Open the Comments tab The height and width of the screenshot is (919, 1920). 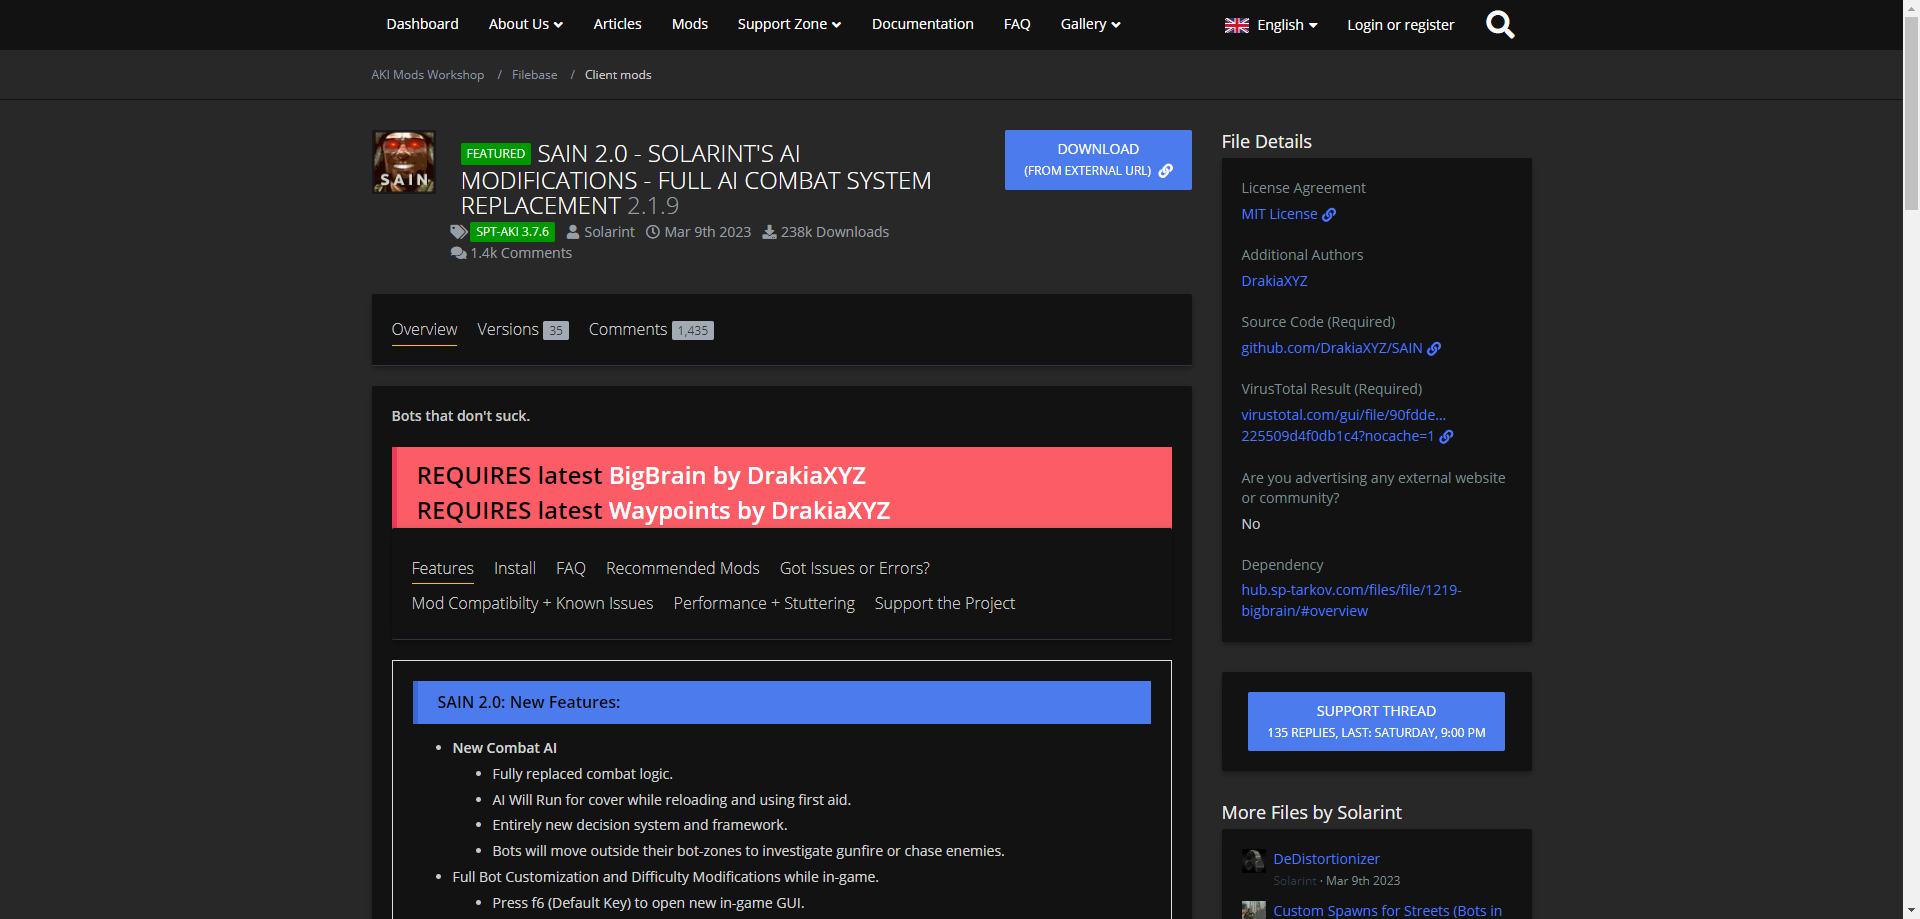[x=650, y=330]
